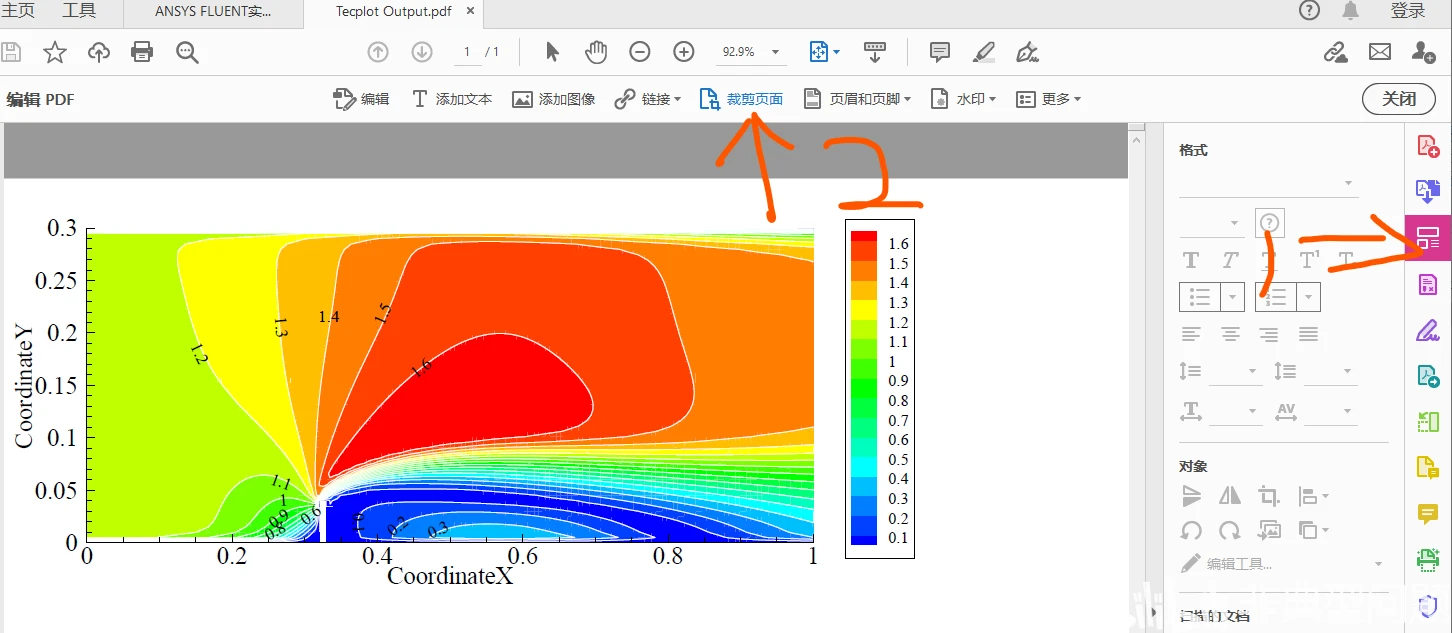
Task: Open the Tools (工具) menu tab
Action: click(79, 11)
